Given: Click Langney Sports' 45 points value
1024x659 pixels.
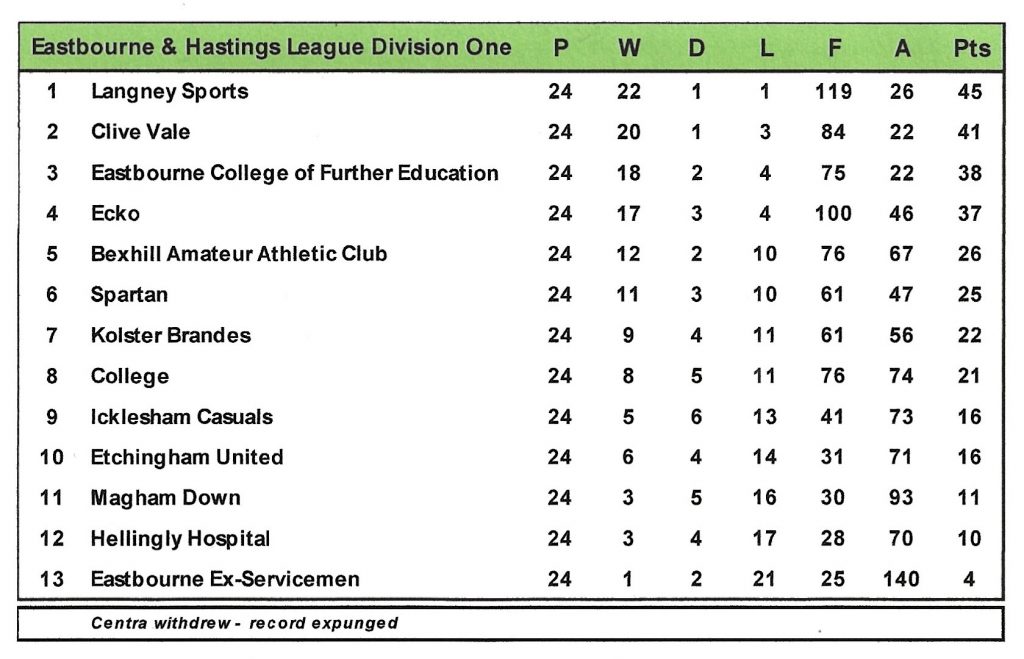Looking at the screenshot, I should point(969,92).
